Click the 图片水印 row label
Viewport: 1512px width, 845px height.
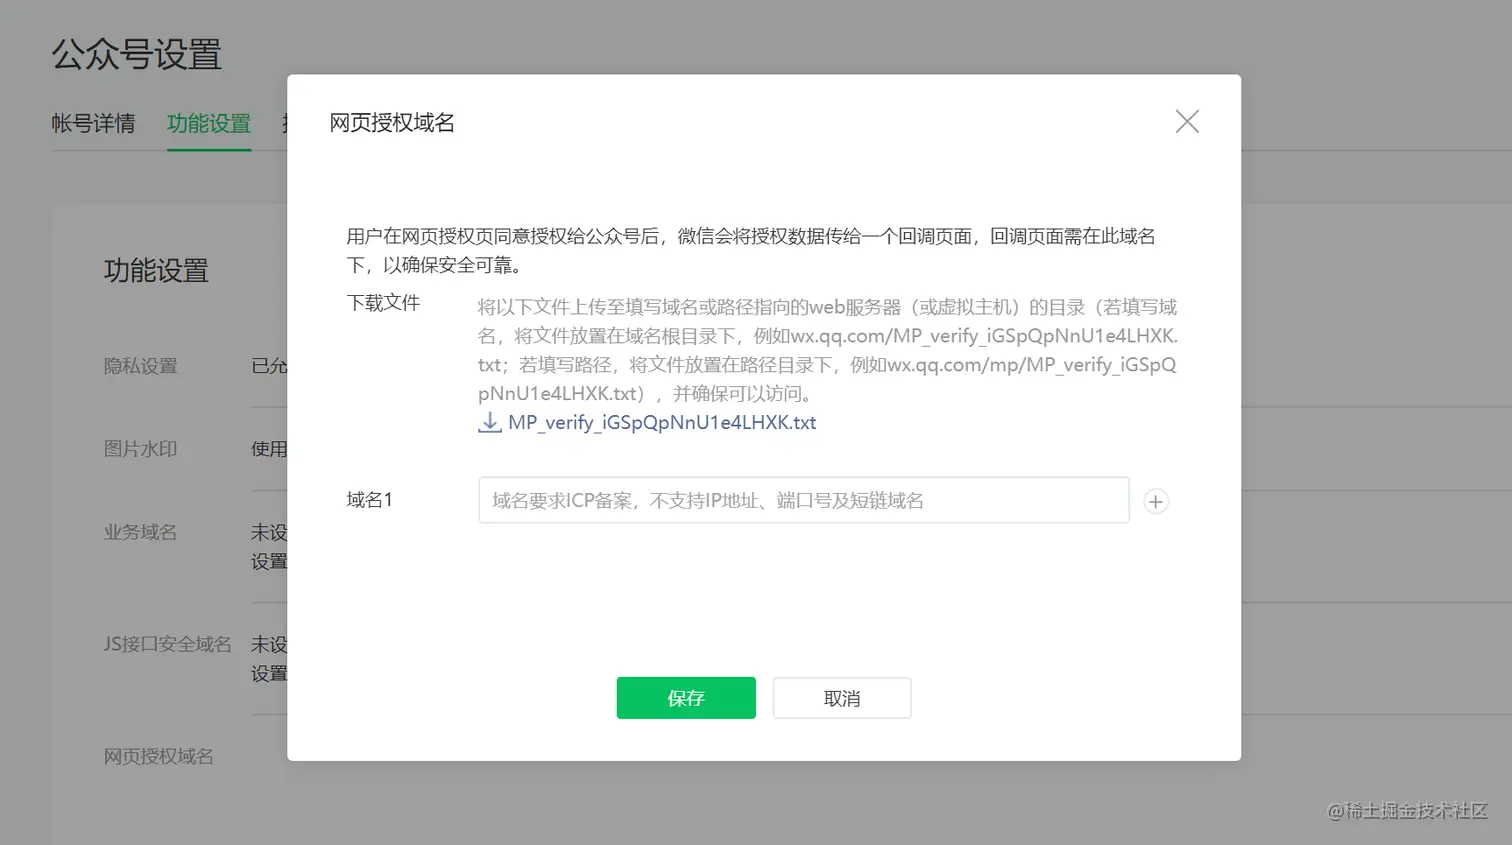(x=141, y=449)
